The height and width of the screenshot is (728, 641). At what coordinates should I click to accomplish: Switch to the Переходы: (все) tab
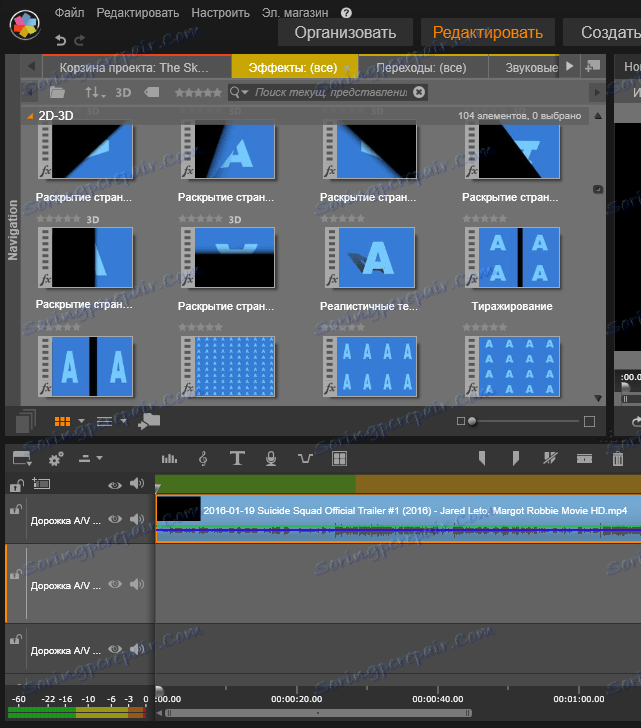coord(420,68)
